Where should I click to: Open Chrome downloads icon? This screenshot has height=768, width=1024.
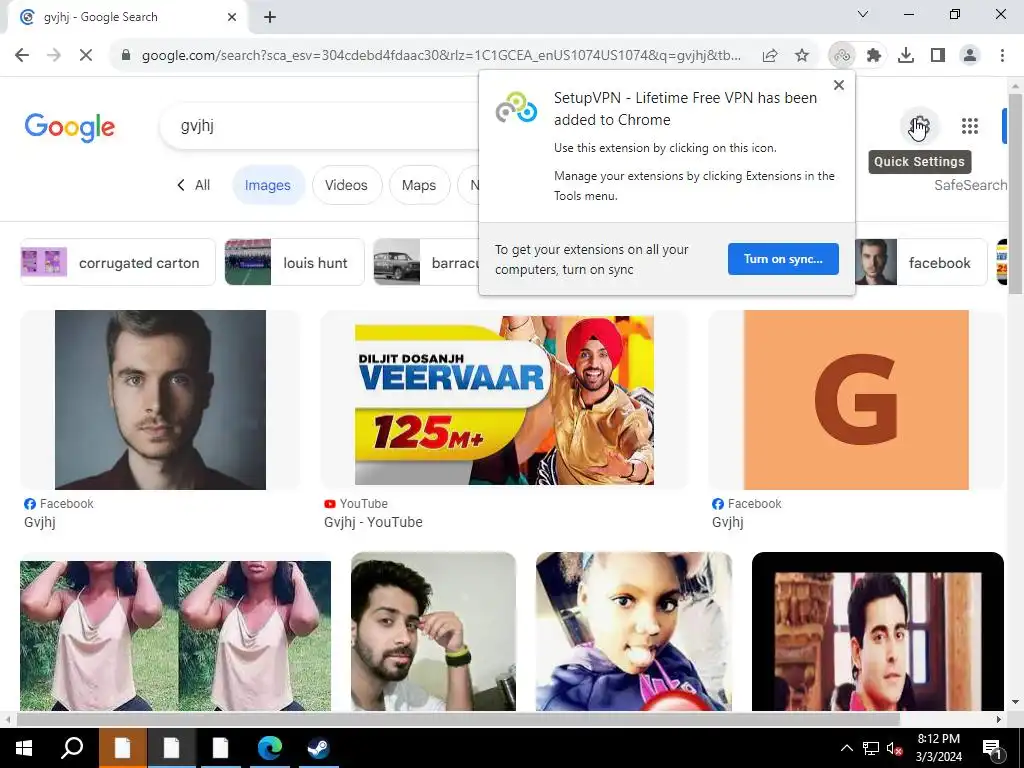pyautogui.click(x=906, y=56)
